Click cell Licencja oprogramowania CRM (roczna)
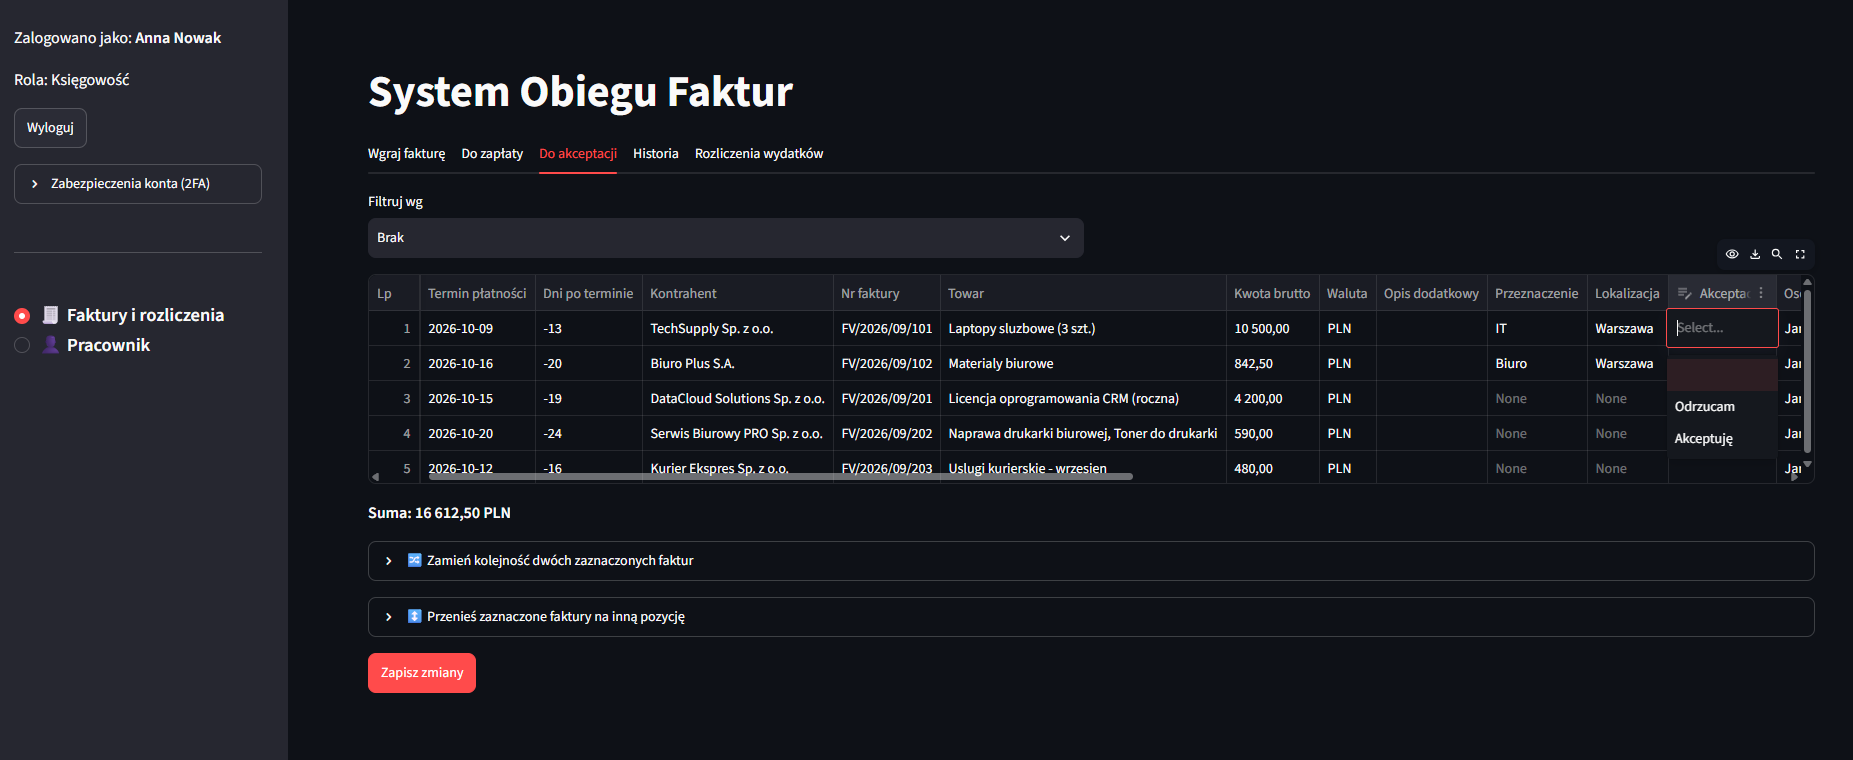 click(1083, 399)
